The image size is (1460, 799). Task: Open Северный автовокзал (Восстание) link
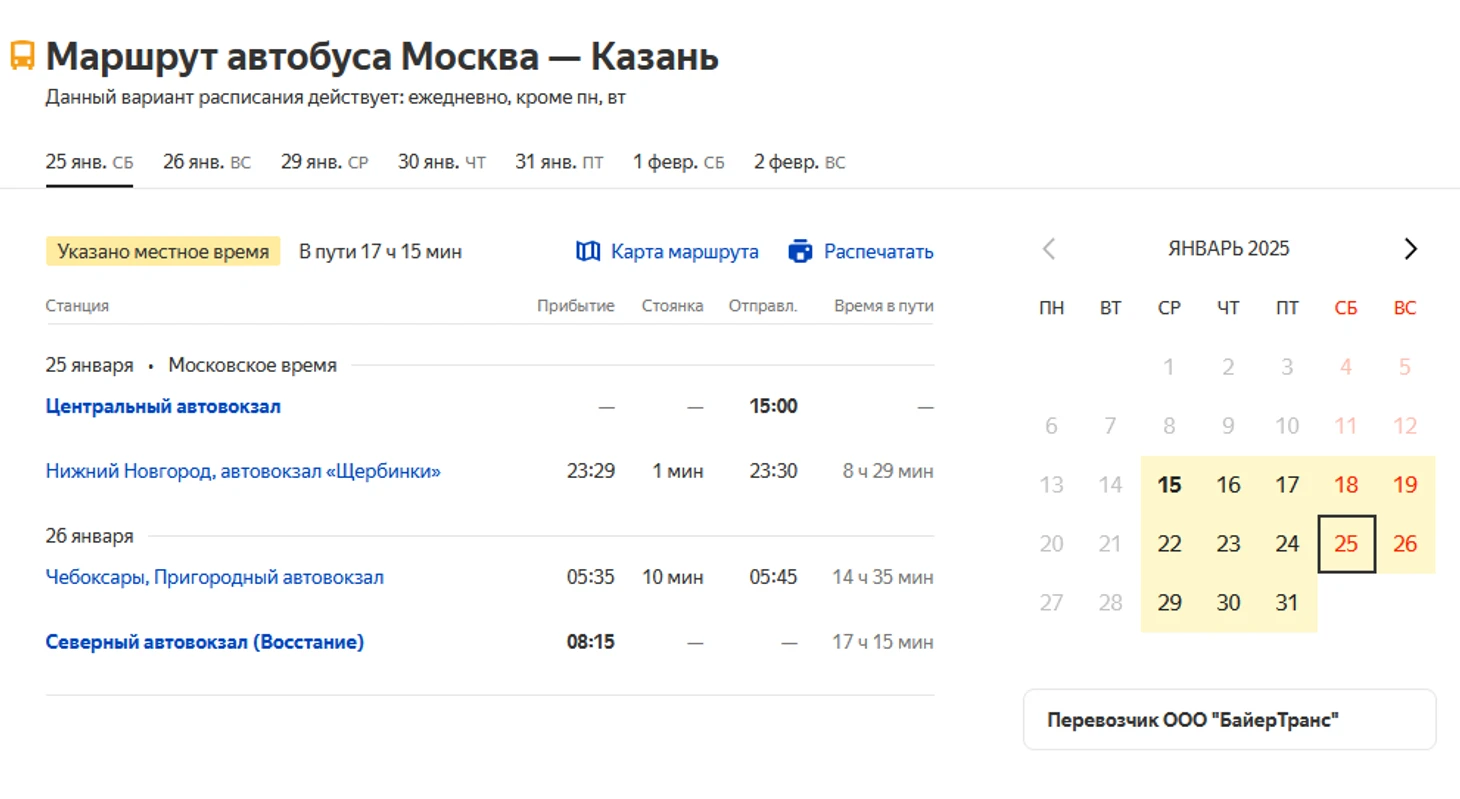(x=205, y=642)
